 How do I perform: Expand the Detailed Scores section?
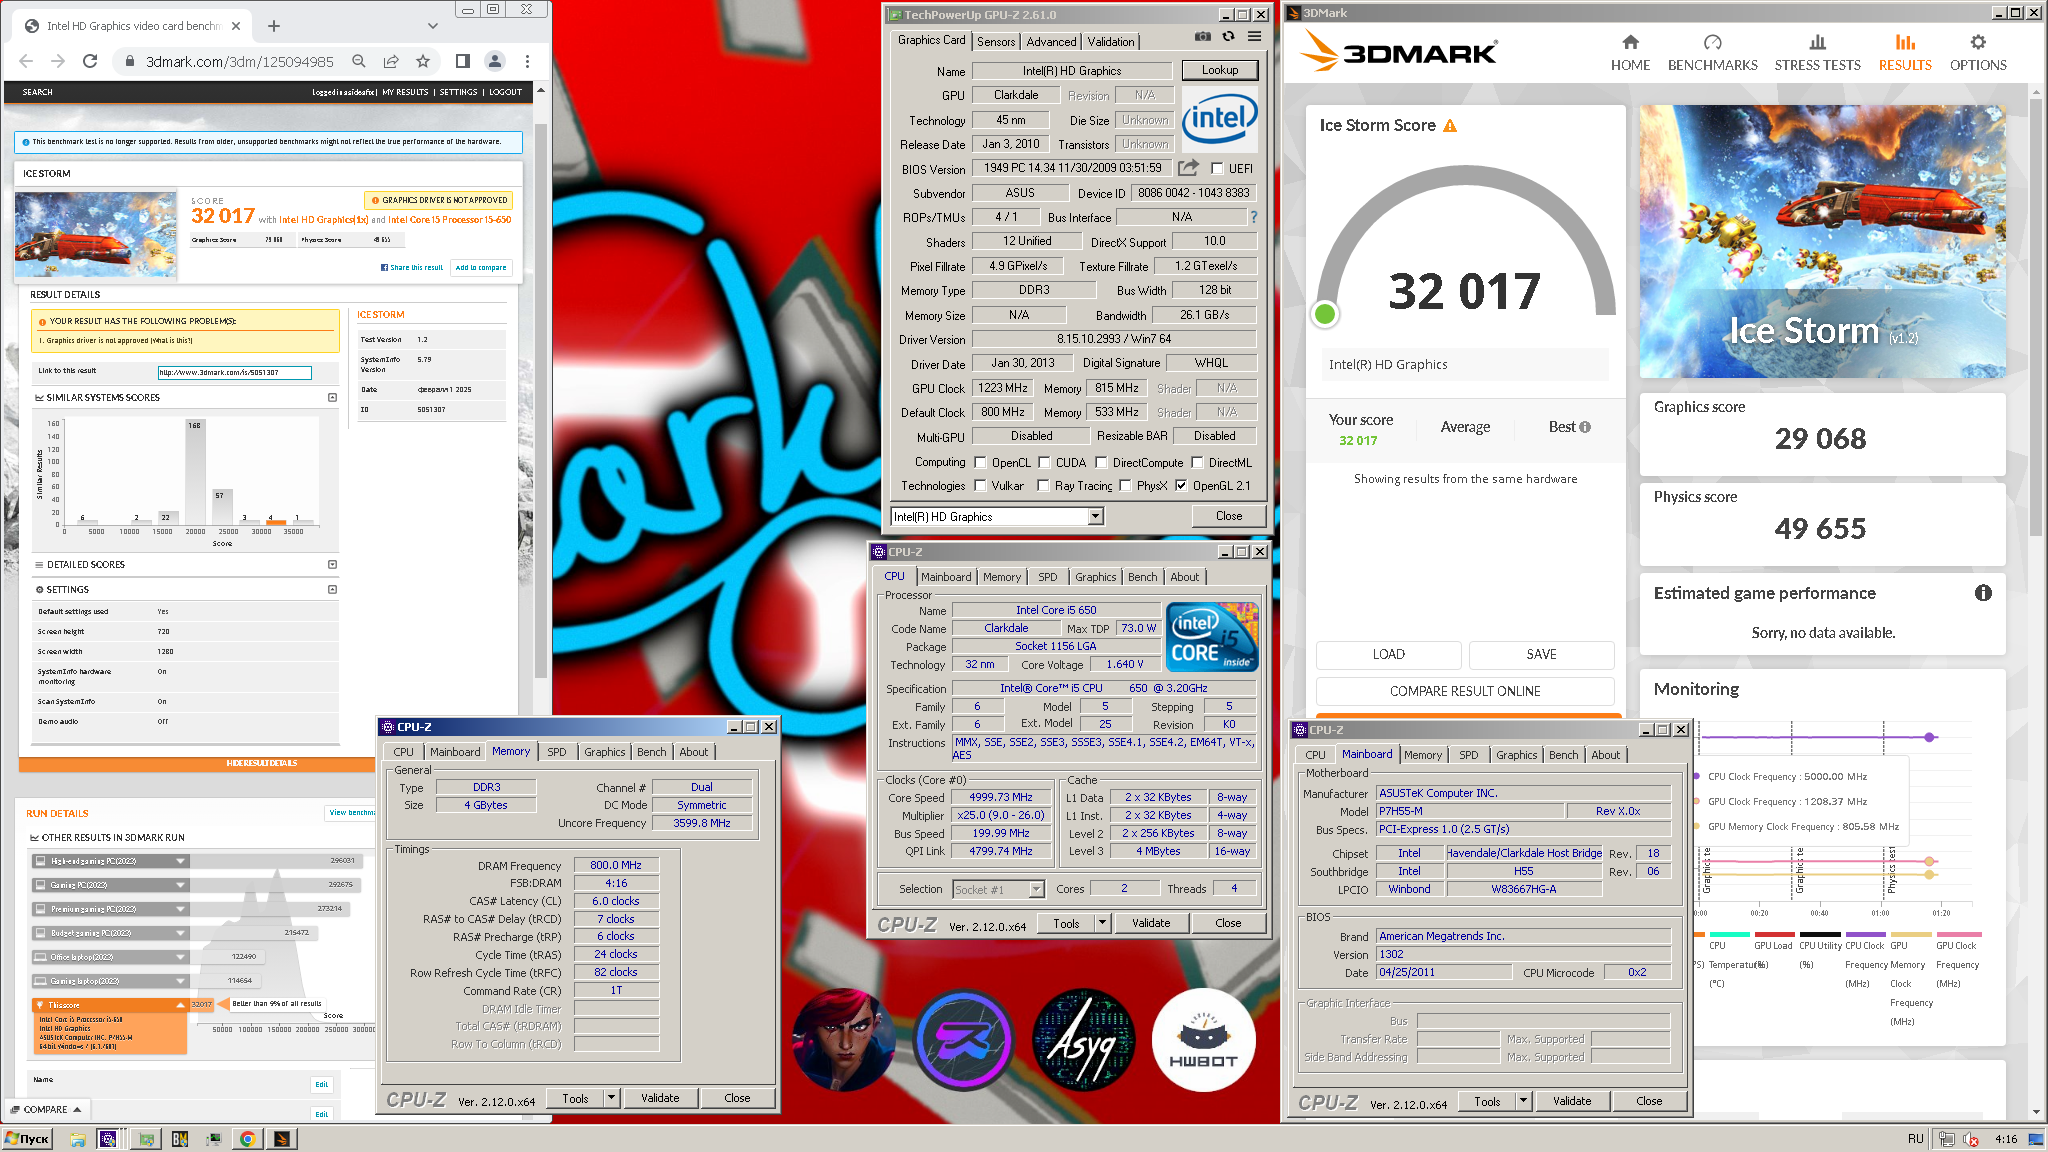[332, 565]
